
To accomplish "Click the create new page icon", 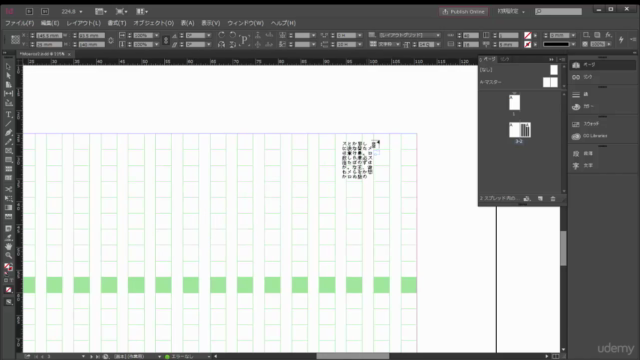I will tap(540, 198).
